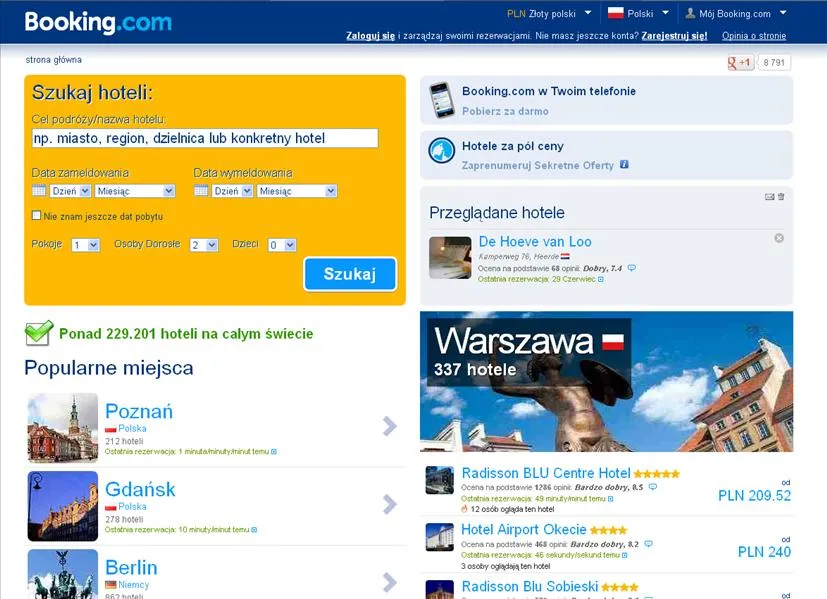Remove De Hoeve van Loo from viewed list
Viewport: 827px width, 599px height.
[779, 238]
